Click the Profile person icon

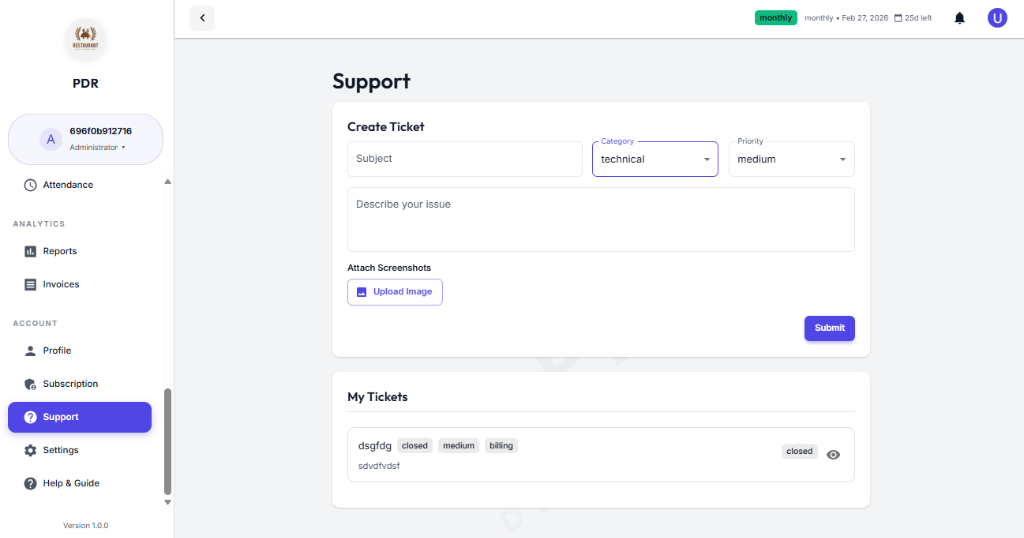[30, 351]
